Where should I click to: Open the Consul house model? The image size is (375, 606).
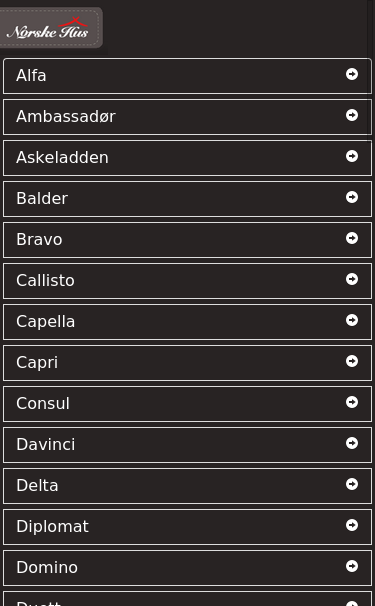coord(188,404)
